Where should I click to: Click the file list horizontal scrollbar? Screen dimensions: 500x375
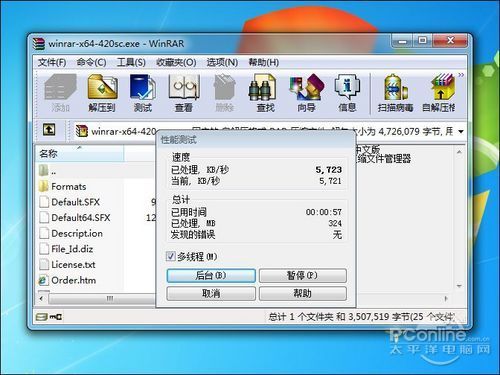coord(102,299)
